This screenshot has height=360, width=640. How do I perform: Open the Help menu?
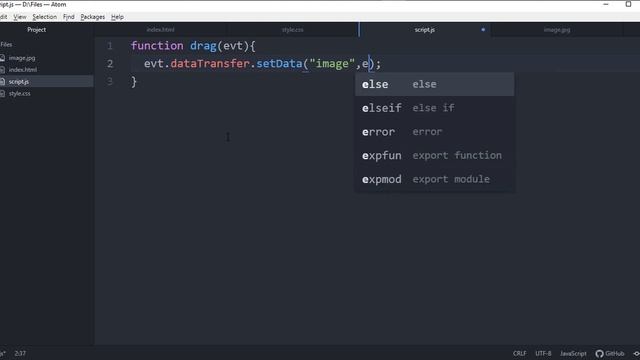[x=117, y=17]
